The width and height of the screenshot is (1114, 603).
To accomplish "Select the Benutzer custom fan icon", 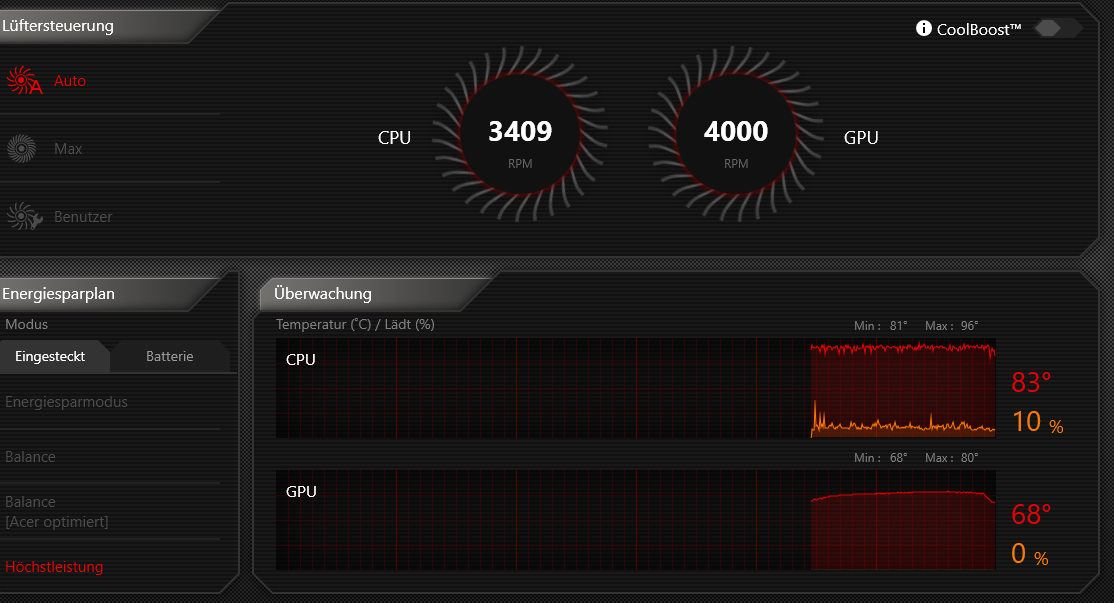I will pos(22,215).
